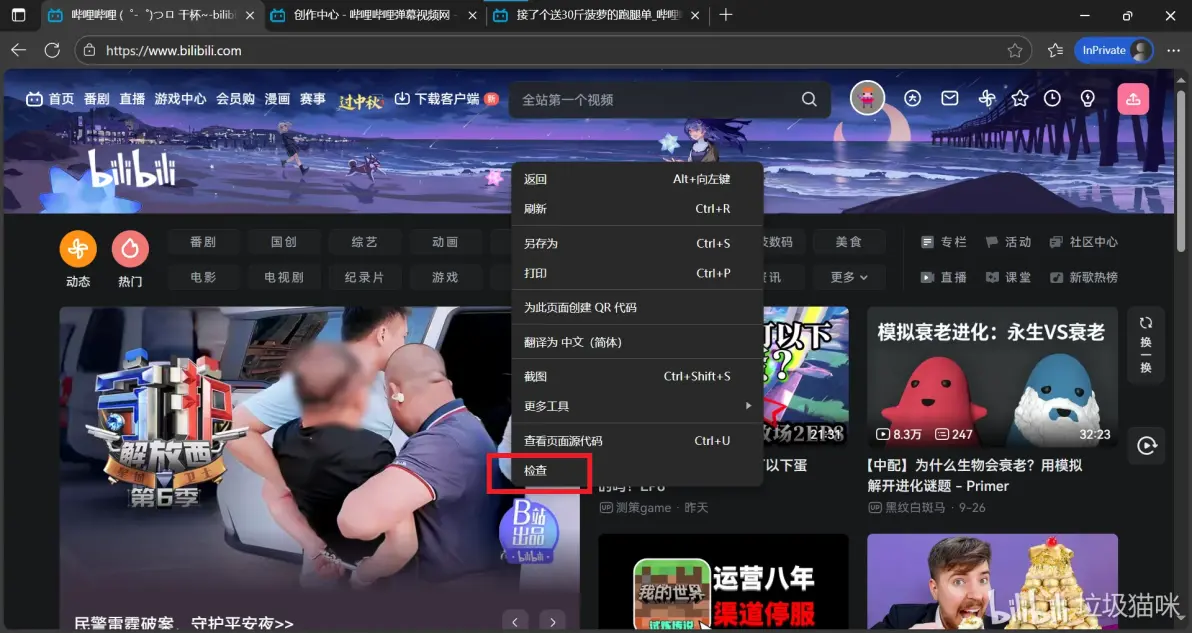1192x633 pixels.
Task: Open the 综艺 category button
Action: click(x=364, y=242)
